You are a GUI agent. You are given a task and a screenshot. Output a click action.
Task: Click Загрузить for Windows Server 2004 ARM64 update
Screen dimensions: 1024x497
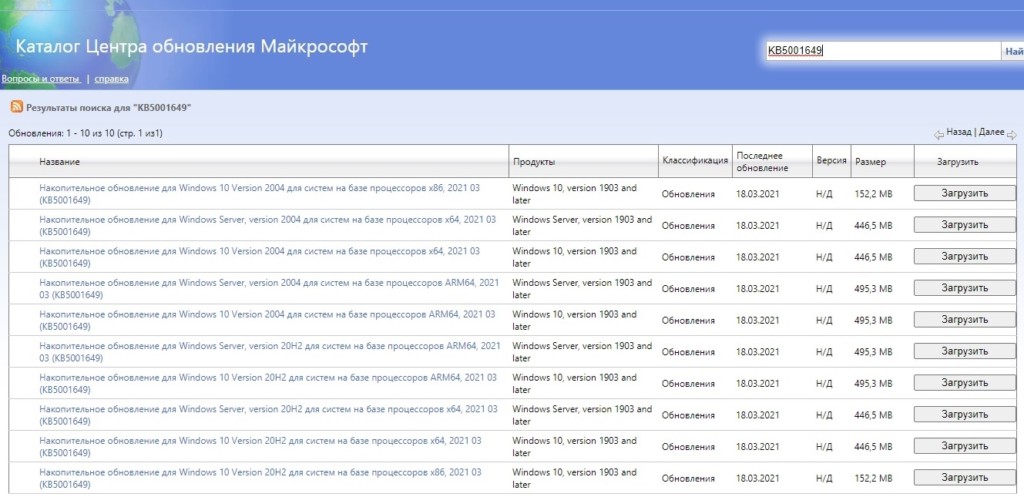[x=965, y=288]
